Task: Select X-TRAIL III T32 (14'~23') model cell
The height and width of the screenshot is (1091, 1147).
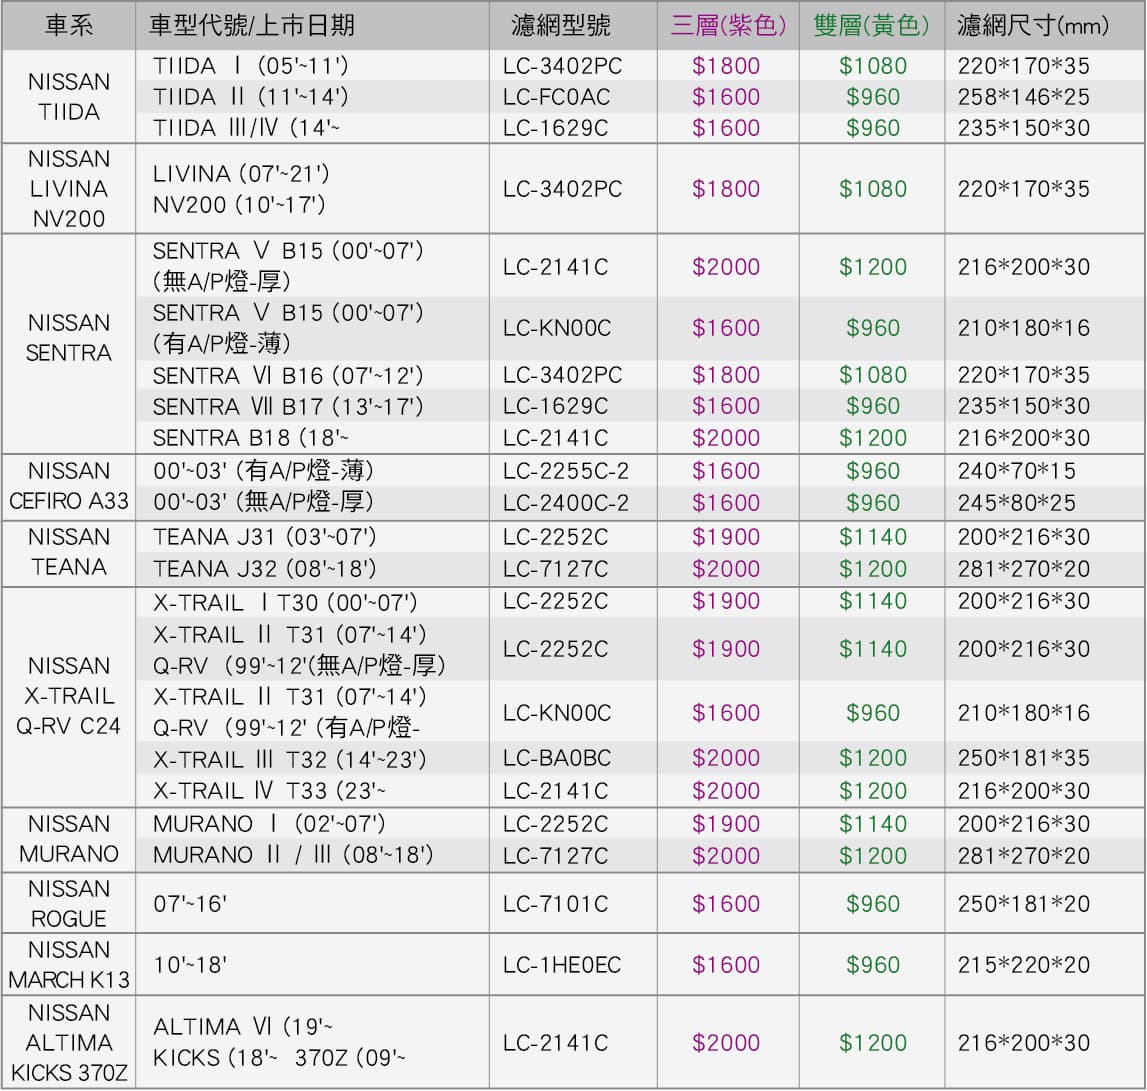Action: (312, 759)
